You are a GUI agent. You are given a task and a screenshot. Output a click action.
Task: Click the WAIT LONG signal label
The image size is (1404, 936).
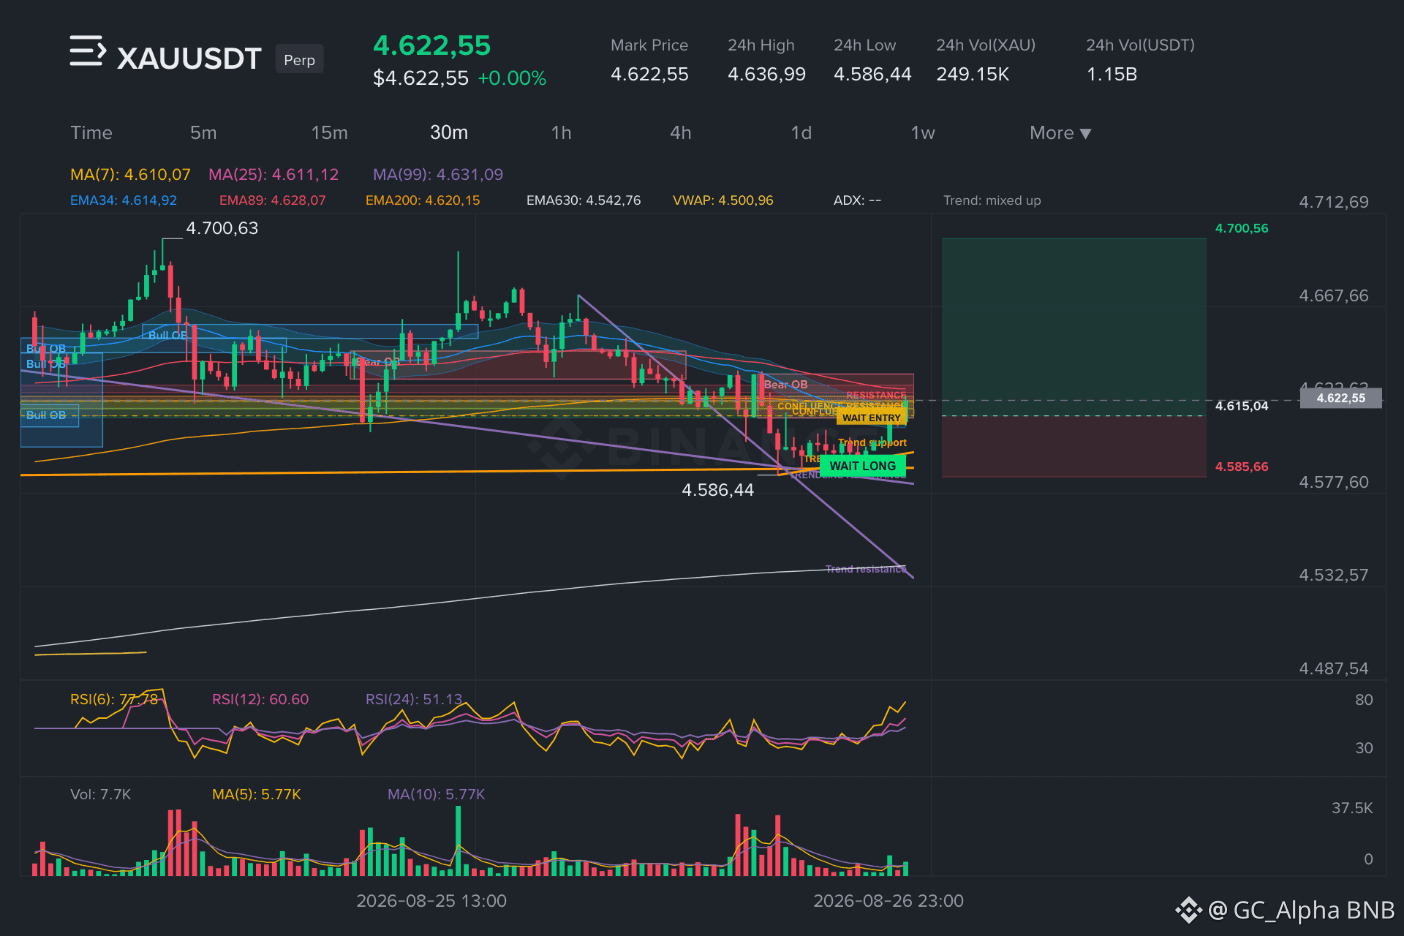coord(863,466)
